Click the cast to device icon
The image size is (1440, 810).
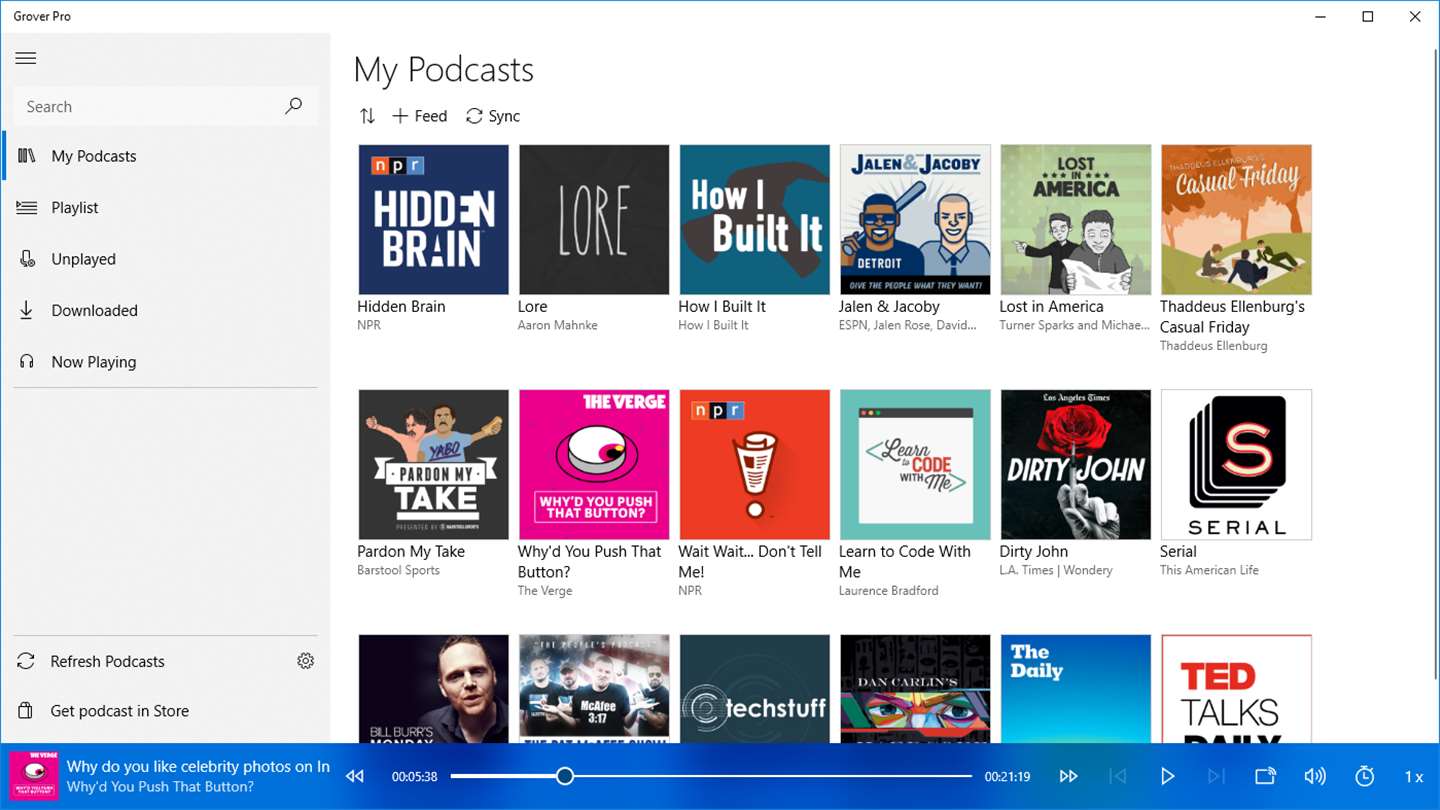pyautogui.click(x=1266, y=776)
